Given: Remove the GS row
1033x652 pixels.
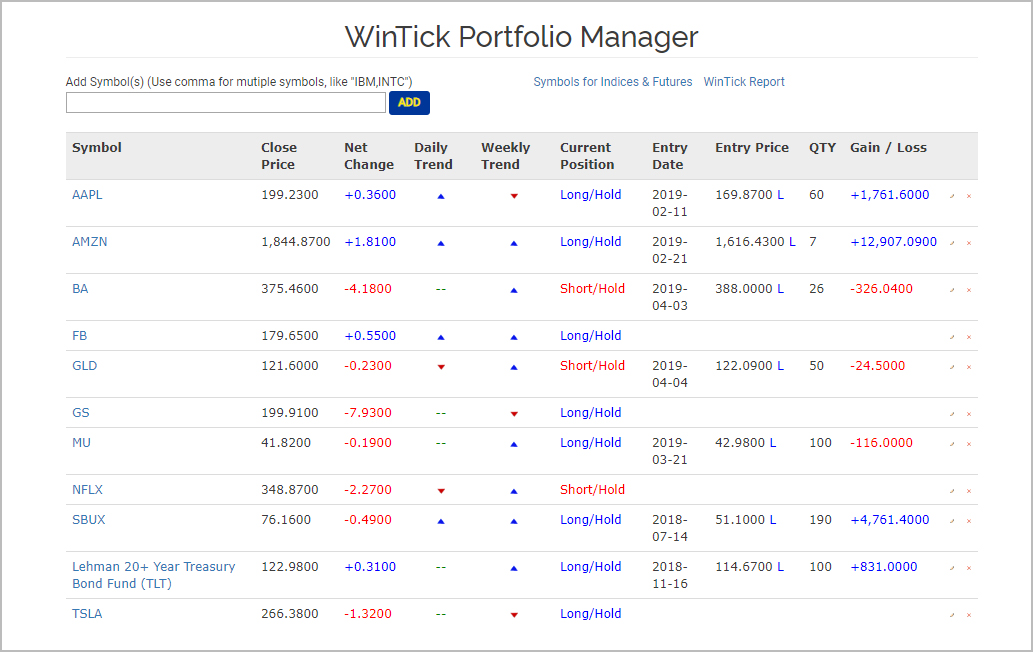Looking at the screenshot, I should (x=968, y=413).
